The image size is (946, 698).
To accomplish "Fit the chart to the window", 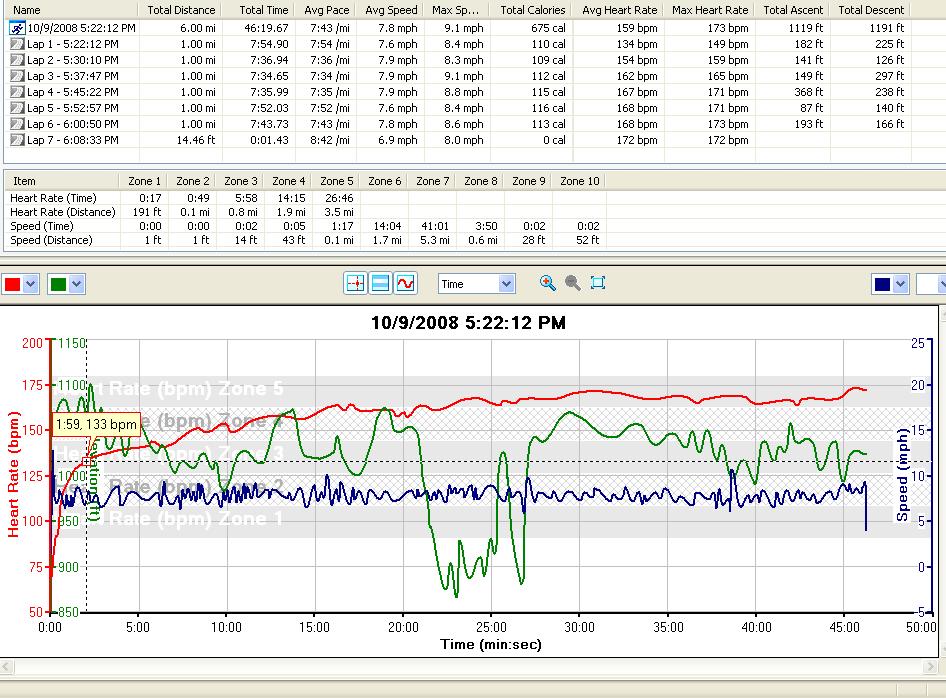I will (598, 283).
